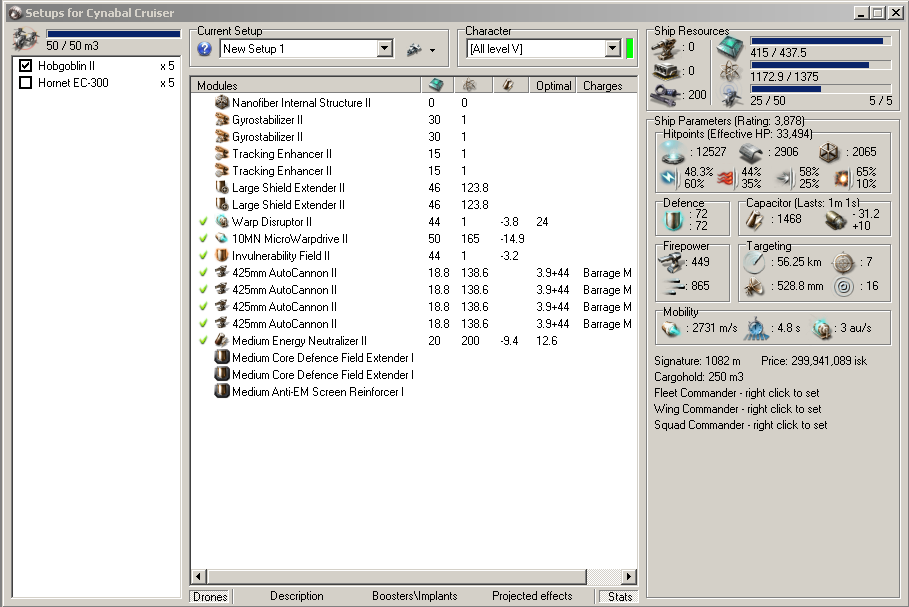This screenshot has height=607, width=909.
Task: Toggle the Stats panel button
Action: tap(619, 597)
